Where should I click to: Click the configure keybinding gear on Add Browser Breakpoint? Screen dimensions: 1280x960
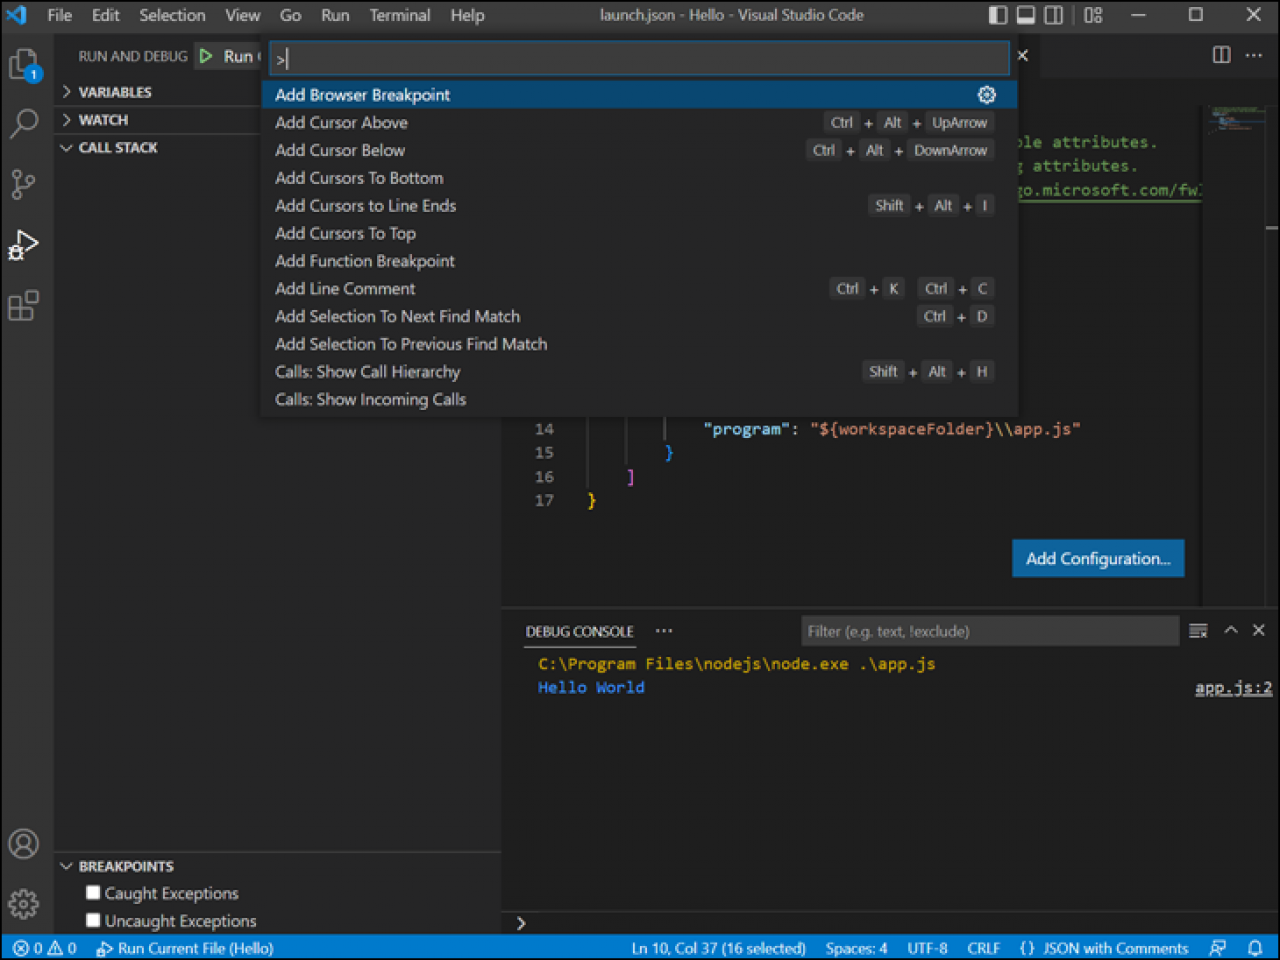tap(987, 94)
